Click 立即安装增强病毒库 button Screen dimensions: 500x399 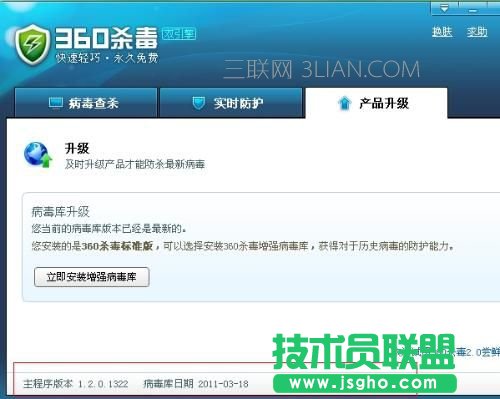92,277
